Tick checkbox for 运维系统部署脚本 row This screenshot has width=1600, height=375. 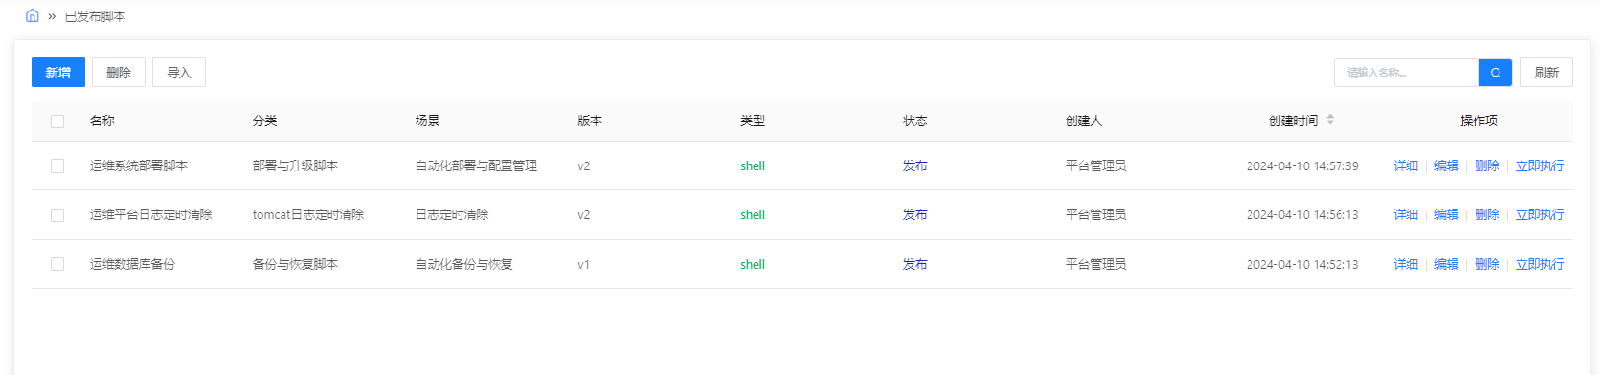(57, 166)
